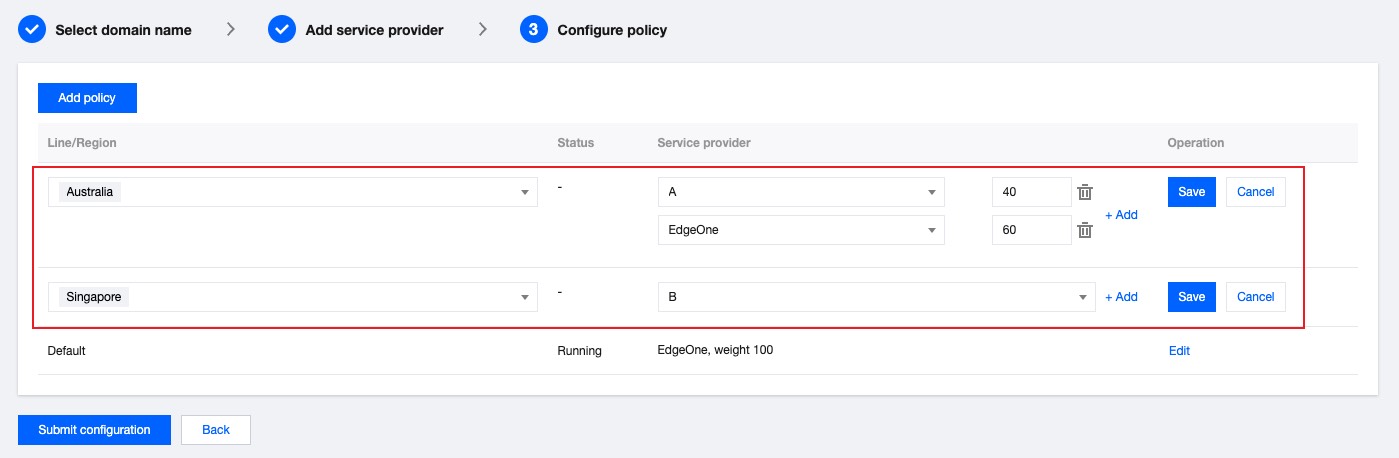Expand the Australia region dropdown

[525, 192]
